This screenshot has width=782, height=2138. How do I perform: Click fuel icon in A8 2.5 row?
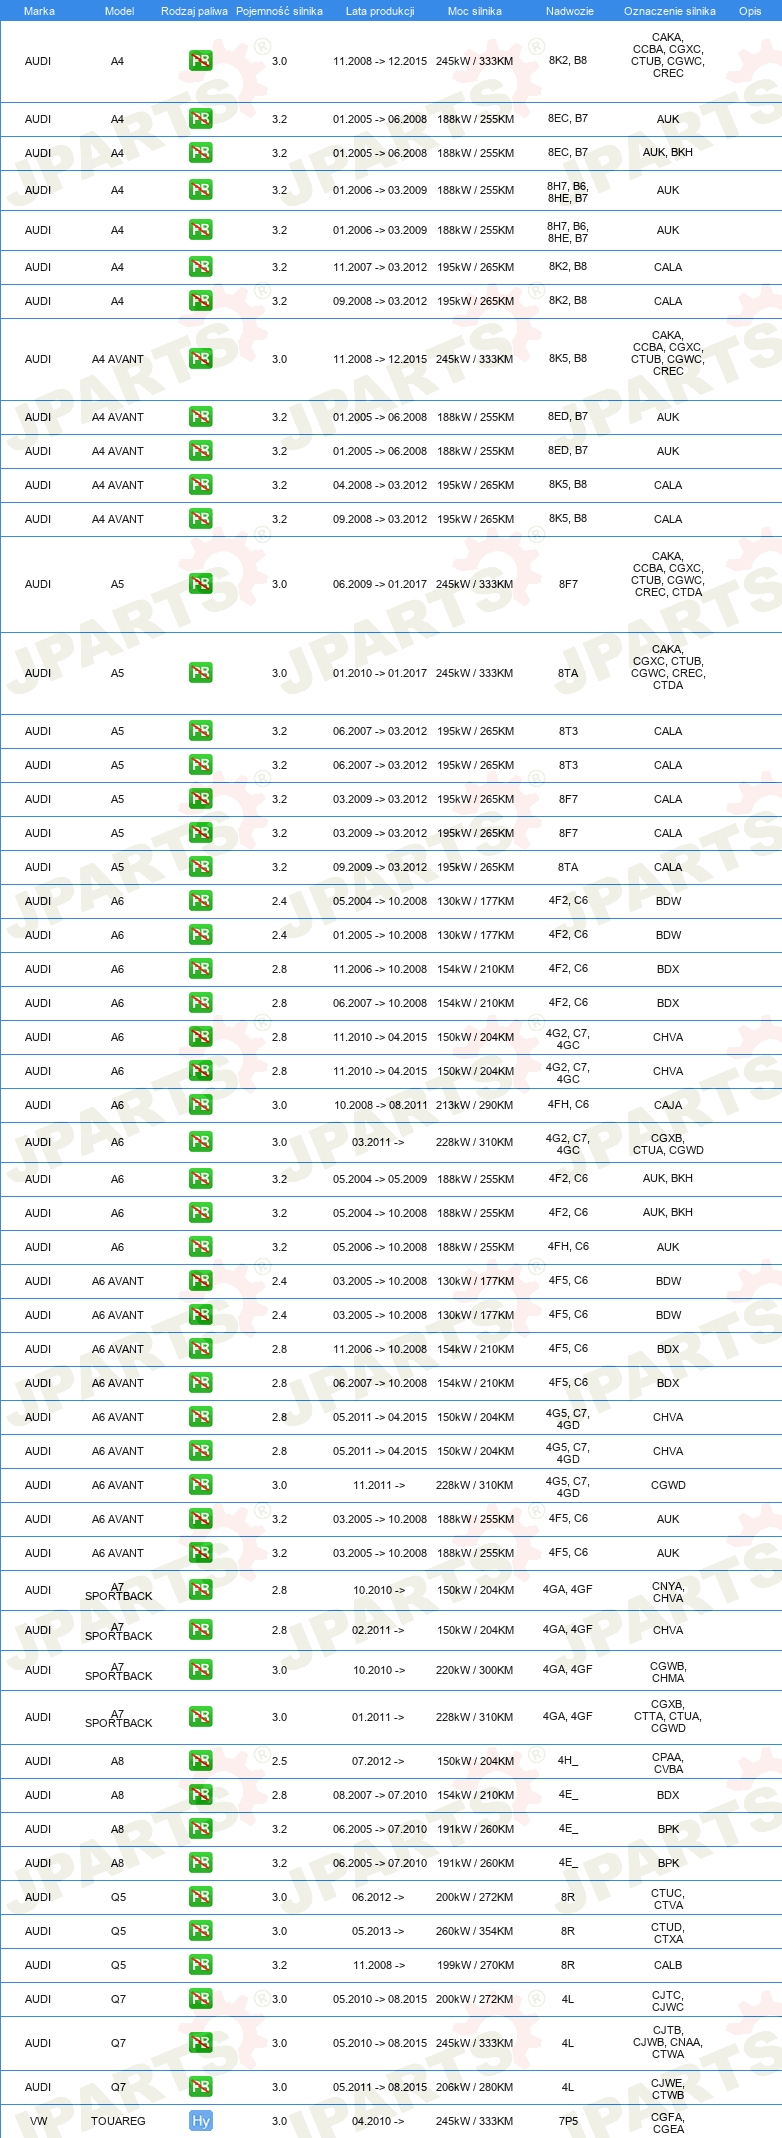[x=201, y=1761]
